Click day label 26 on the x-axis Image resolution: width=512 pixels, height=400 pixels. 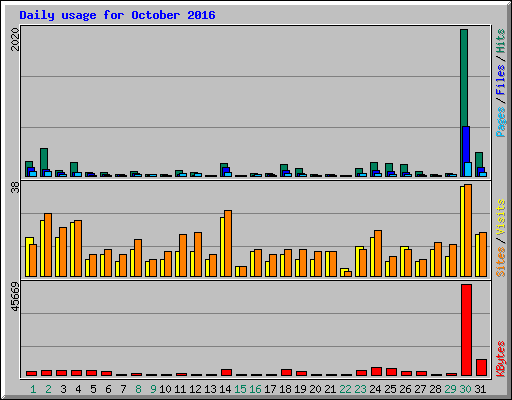tap(405, 389)
